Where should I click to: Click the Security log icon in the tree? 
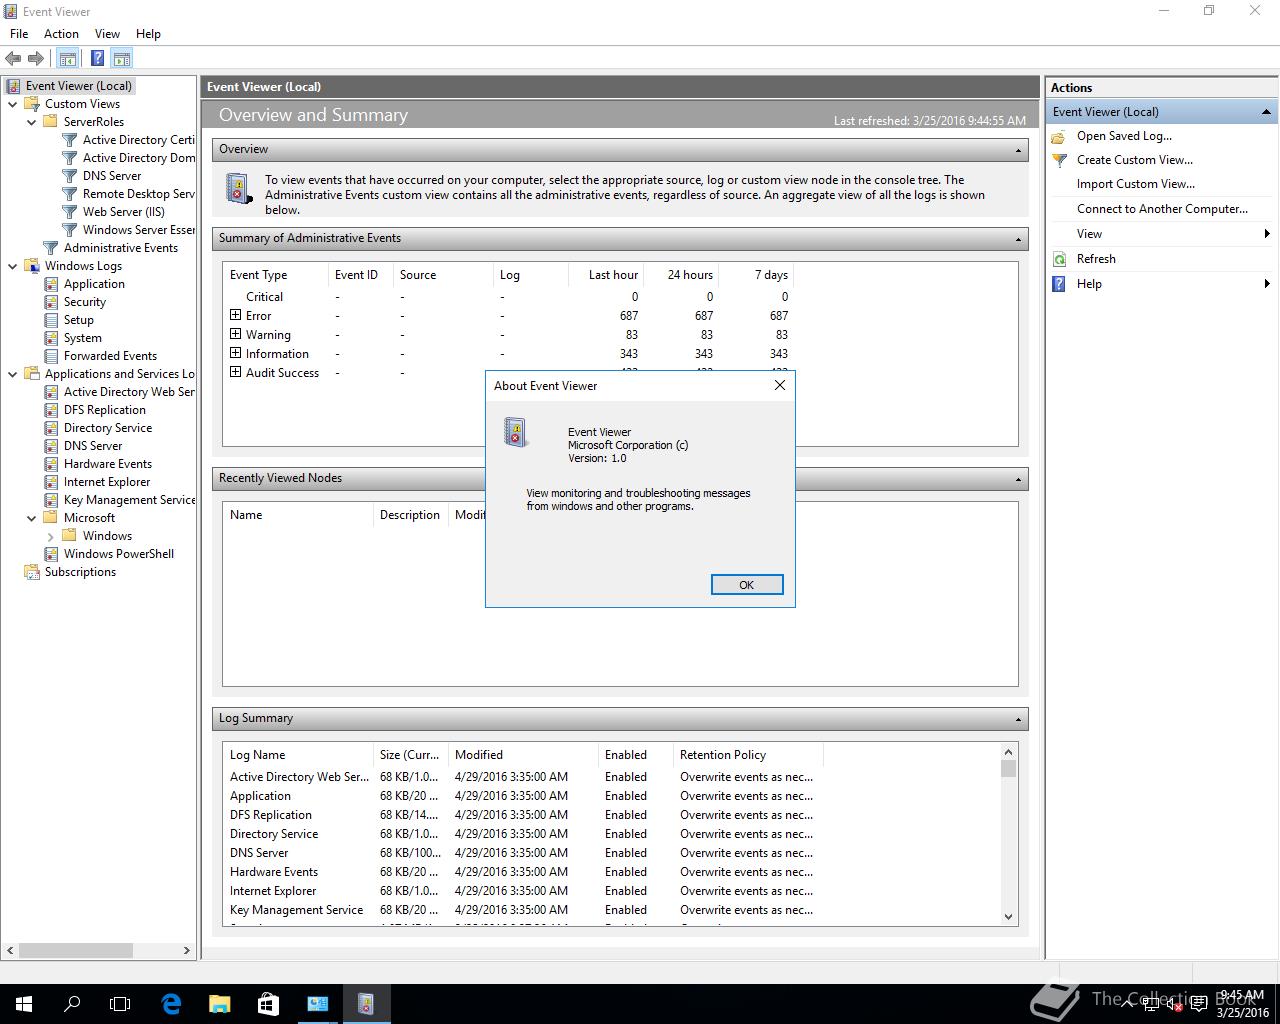51,302
